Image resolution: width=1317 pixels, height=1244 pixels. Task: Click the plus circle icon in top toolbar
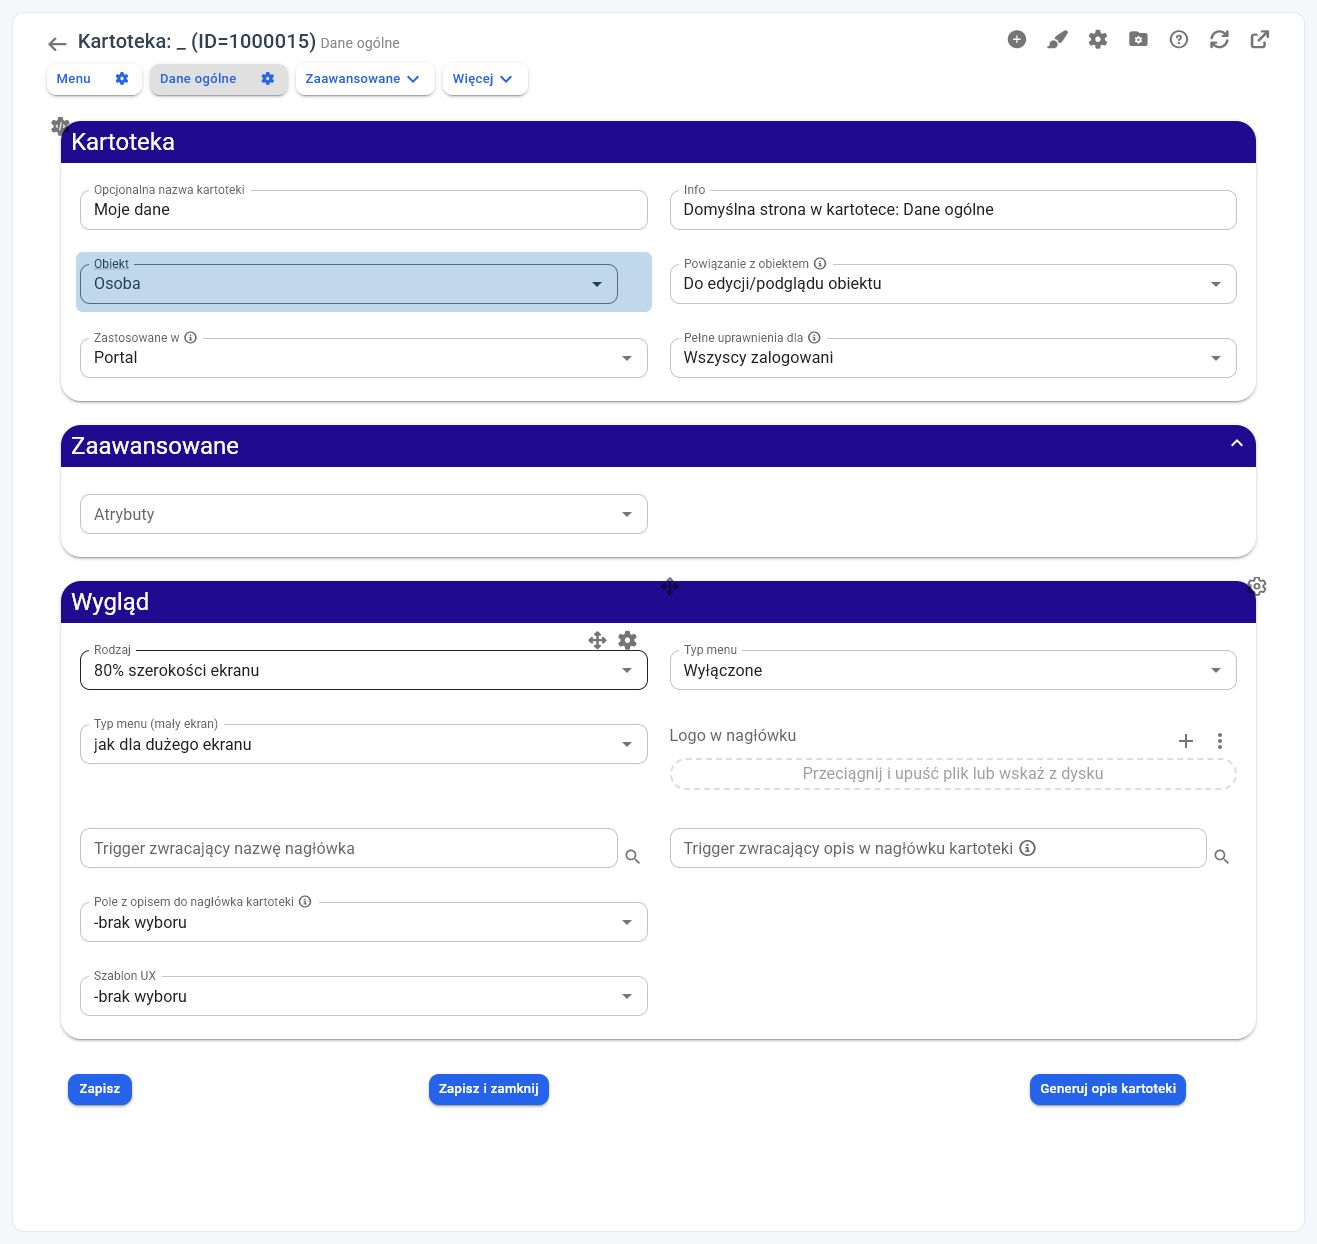tap(1017, 39)
